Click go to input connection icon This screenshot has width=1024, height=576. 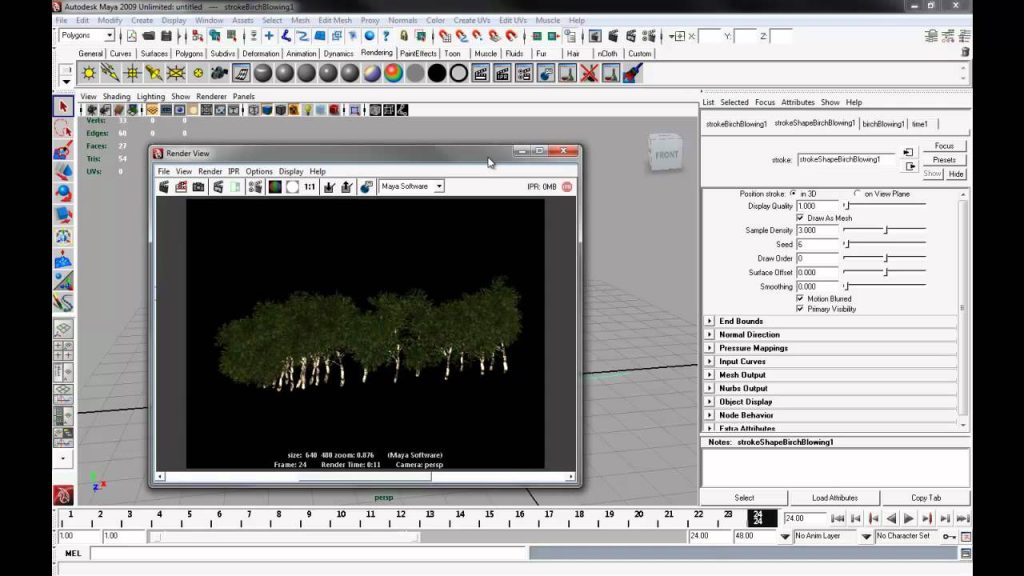[x=908, y=152]
